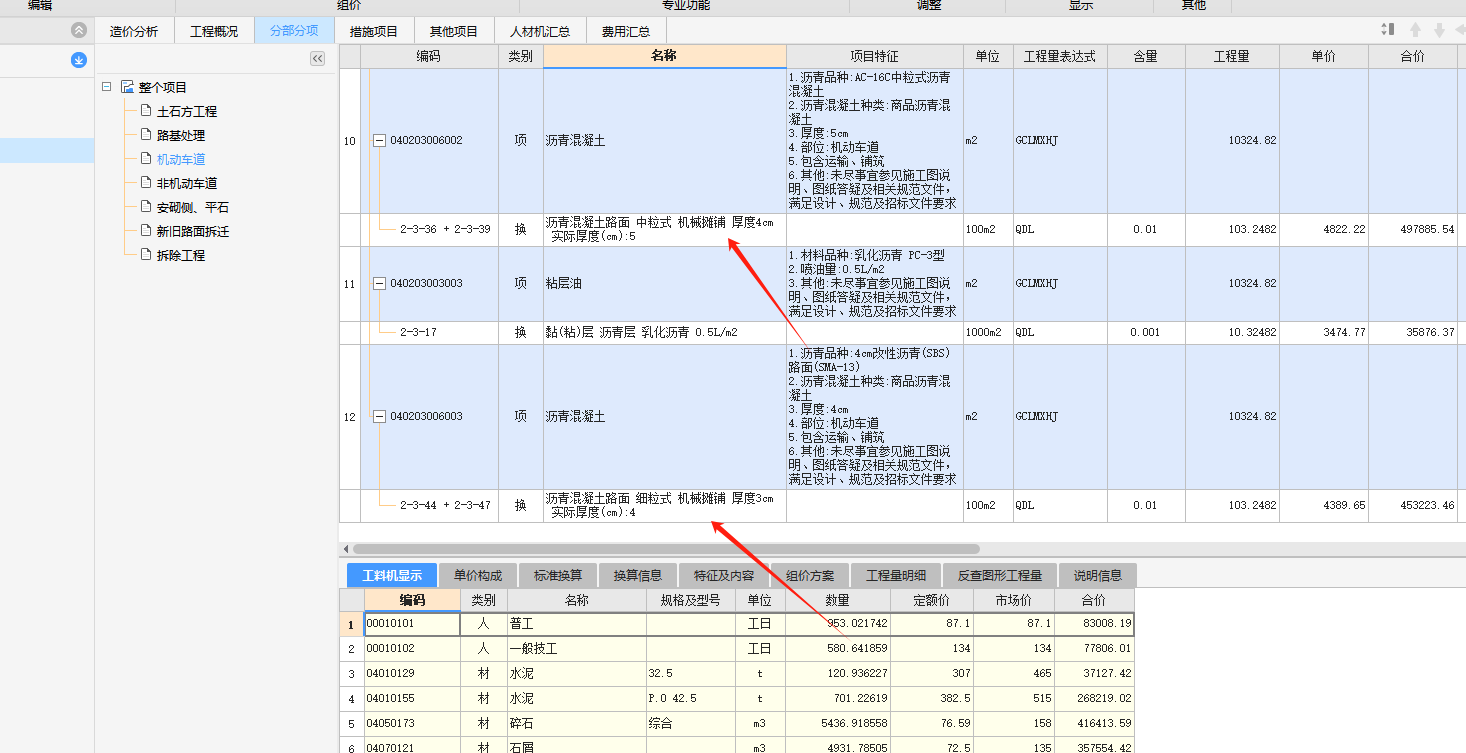Click the document icon beside 拆除工程
Image resolution: width=1466 pixels, height=753 pixels.
(146, 255)
